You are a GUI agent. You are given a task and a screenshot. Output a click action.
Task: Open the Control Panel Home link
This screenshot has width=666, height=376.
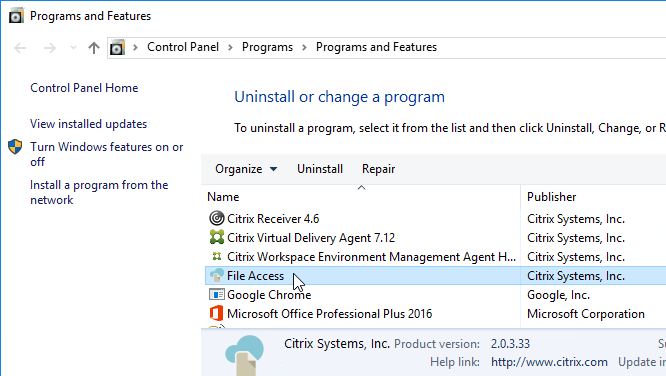84,88
